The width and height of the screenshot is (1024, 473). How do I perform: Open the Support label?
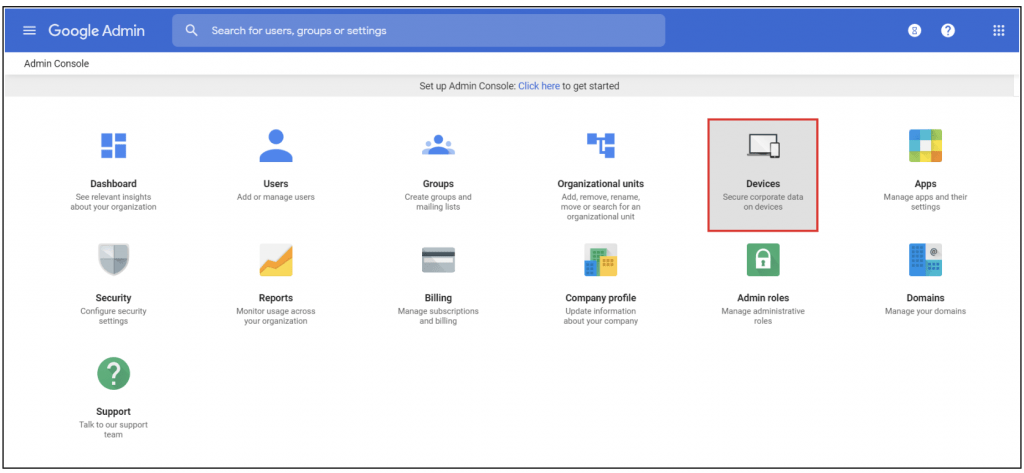(x=113, y=412)
